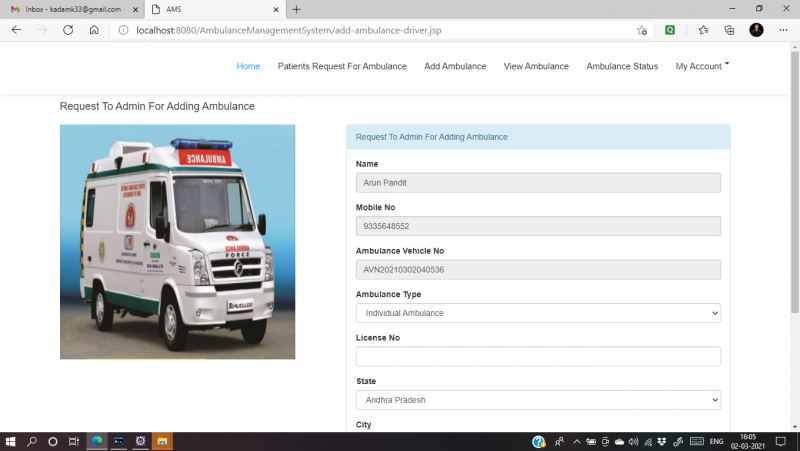Open the Ambulance Type dropdown
This screenshot has height=451, width=800.
pyautogui.click(x=538, y=313)
